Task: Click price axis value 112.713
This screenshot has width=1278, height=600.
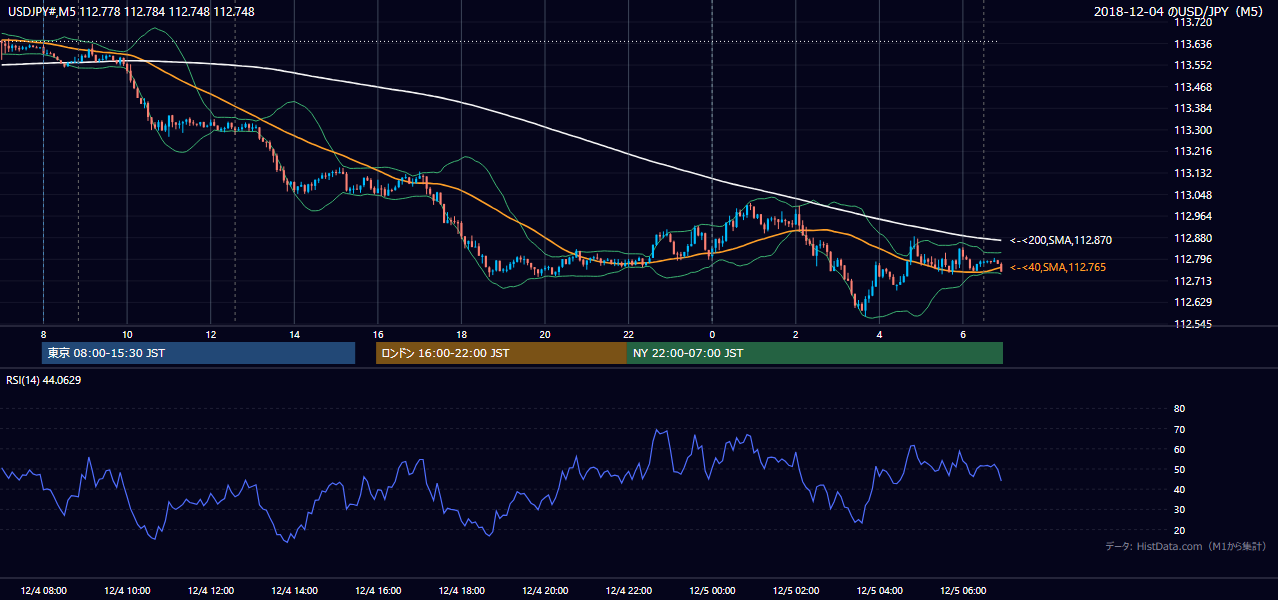Action: (1193, 281)
